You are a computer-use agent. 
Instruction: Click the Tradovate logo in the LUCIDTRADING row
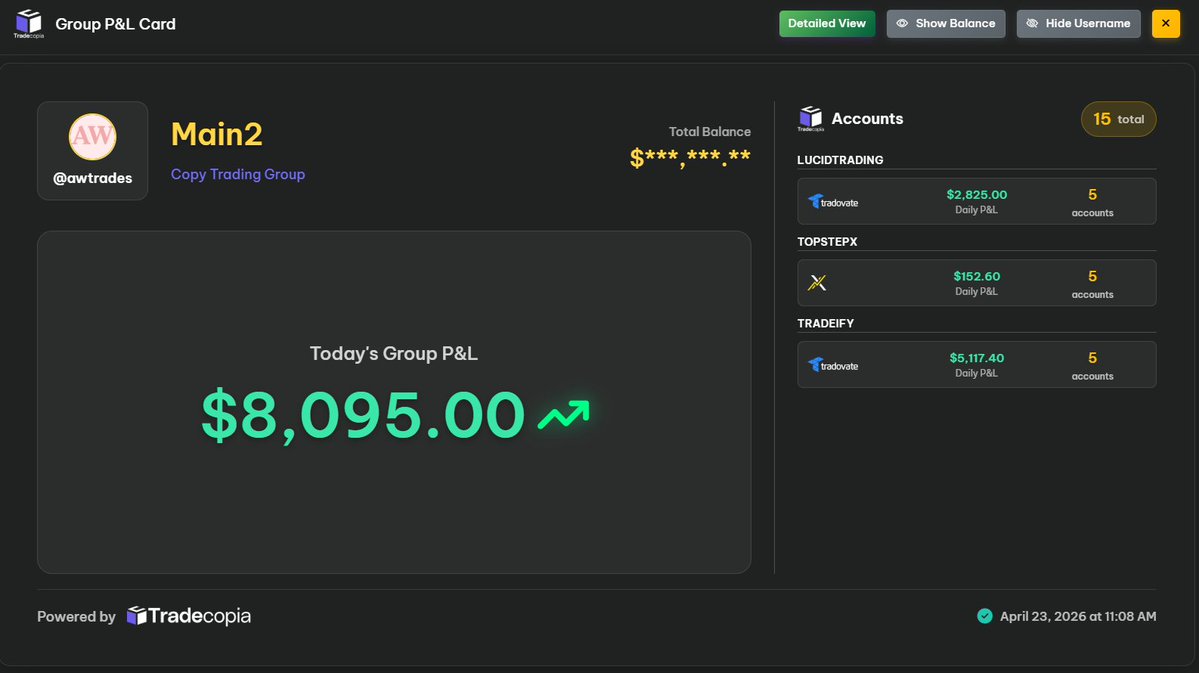click(x=833, y=202)
